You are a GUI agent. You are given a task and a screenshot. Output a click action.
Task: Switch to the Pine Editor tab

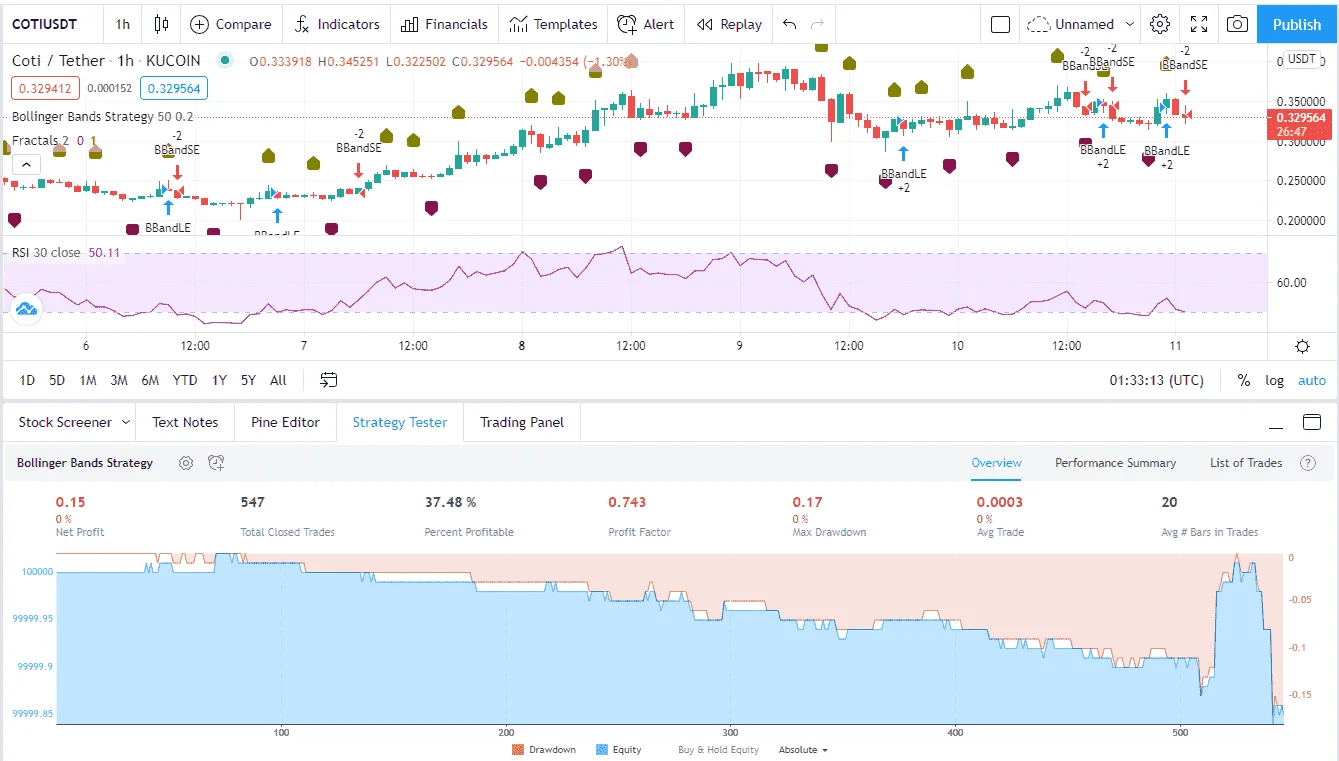(x=285, y=422)
